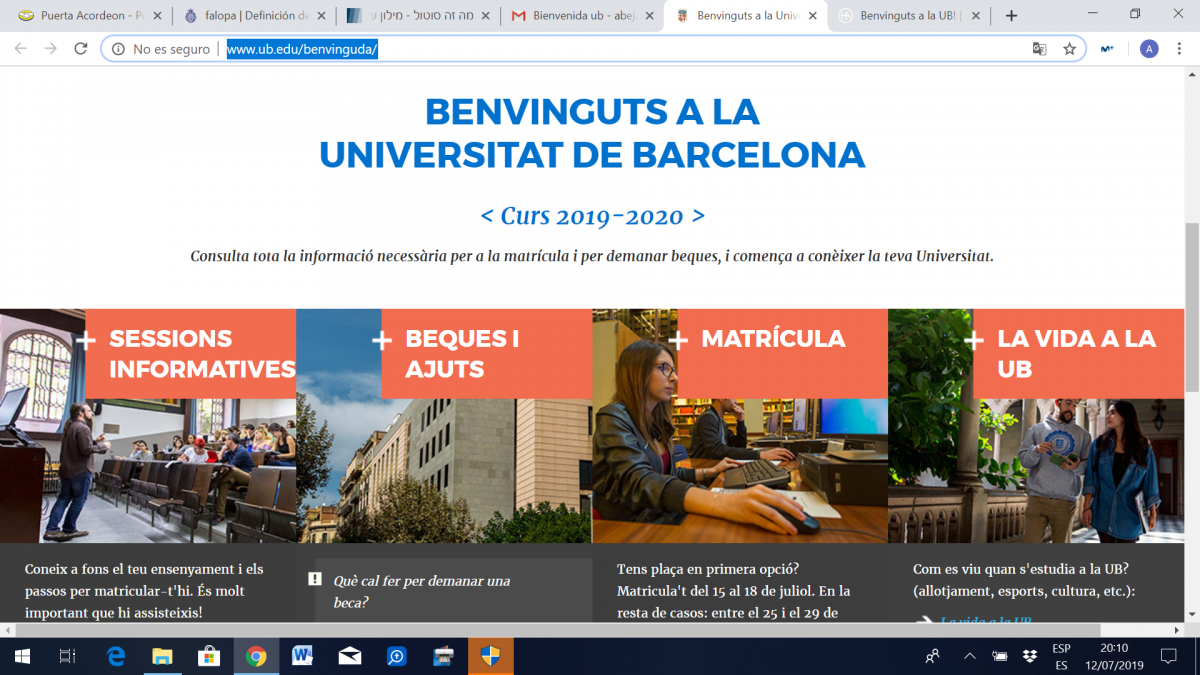Click the 'Curs 2019-2020' text
Image resolution: width=1200 pixels, height=675 pixels.
[592, 215]
